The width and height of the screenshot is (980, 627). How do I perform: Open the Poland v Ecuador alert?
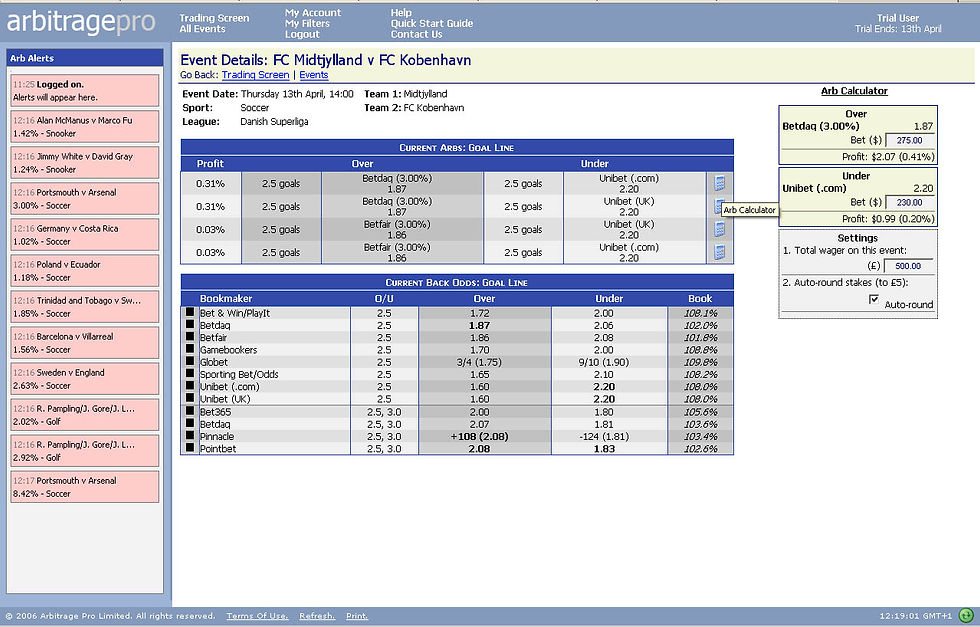pyautogui.click(x=84, y=271)
